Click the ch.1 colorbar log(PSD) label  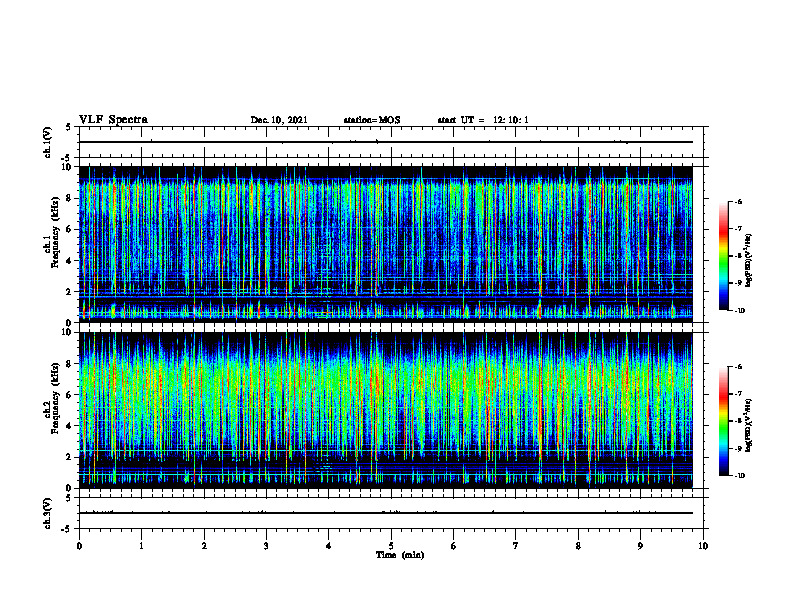pyautogui.click(x=749, y=261)
